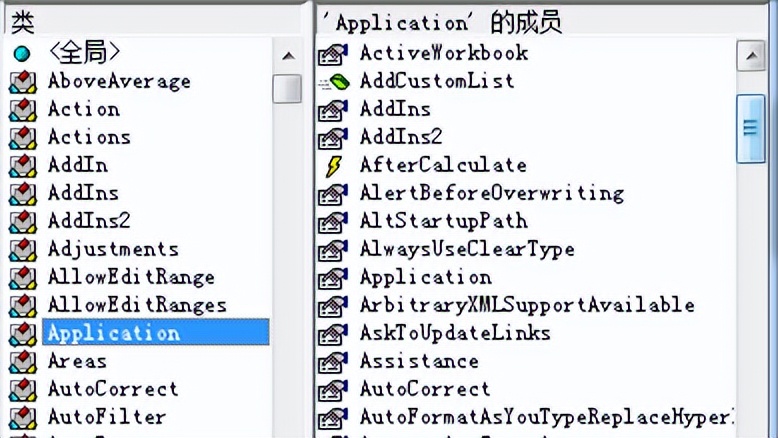Click the class list scroll-up arrow
778x438 pixels.
pyautogui.click(x=288, y=56)
